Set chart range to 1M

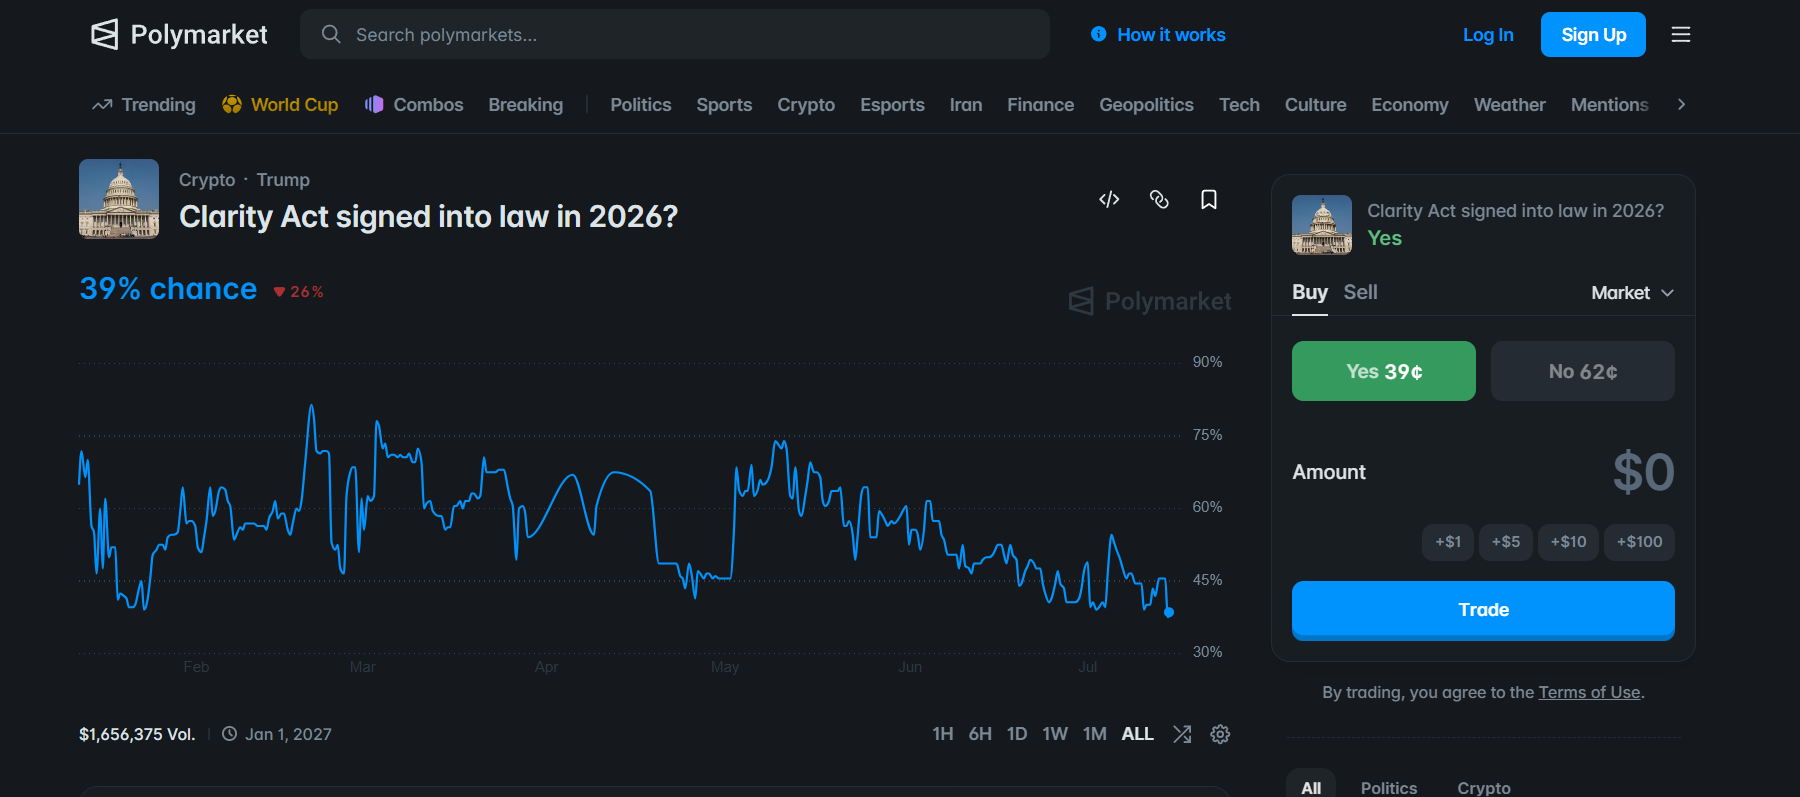pyautogui.click(x=1095, y=734)
